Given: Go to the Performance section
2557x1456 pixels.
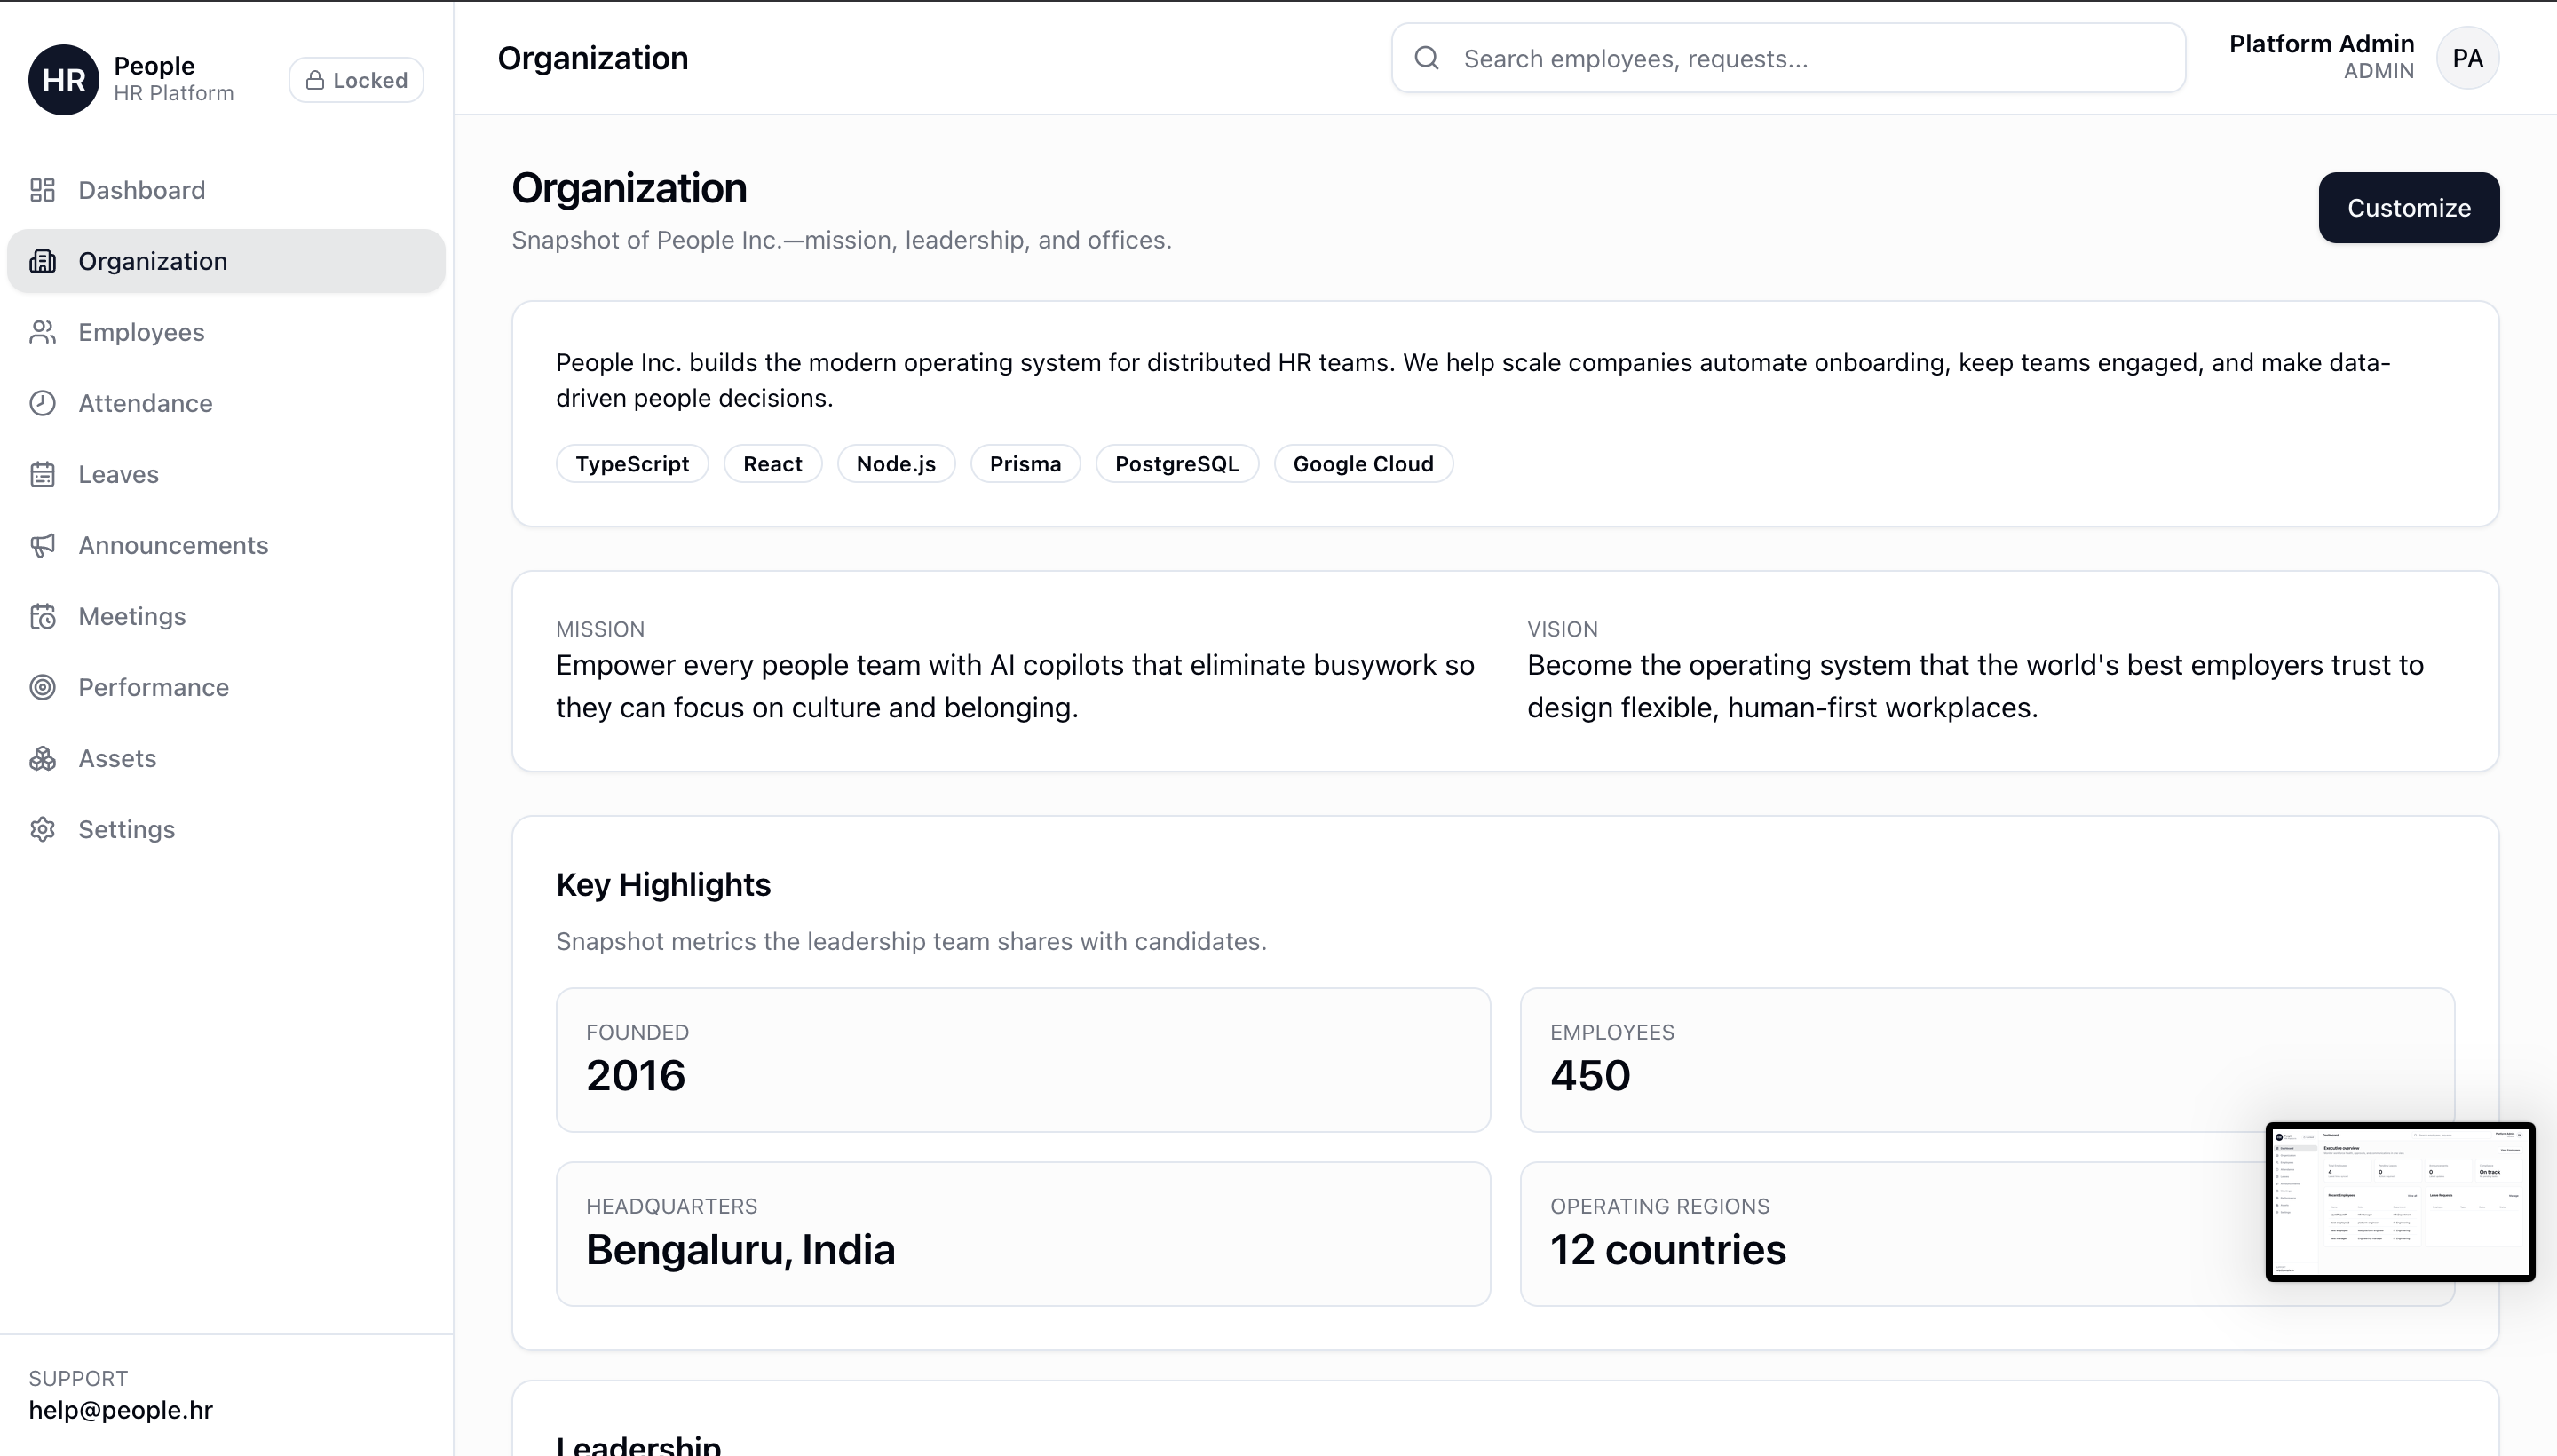Looking at the screenshot, I should [153, 687].
